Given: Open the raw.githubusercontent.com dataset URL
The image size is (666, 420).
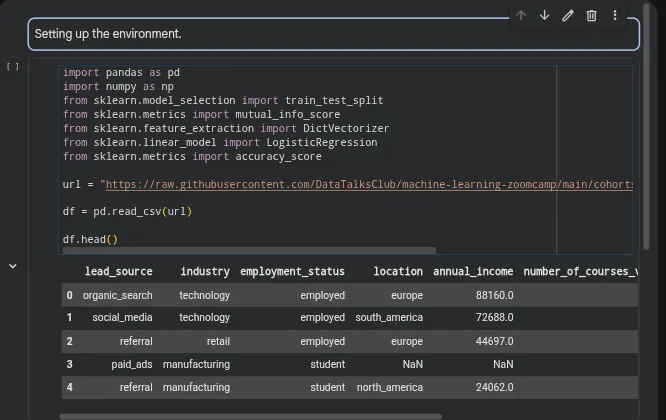Looking at the screenshot, I should (x=369, y=184).
